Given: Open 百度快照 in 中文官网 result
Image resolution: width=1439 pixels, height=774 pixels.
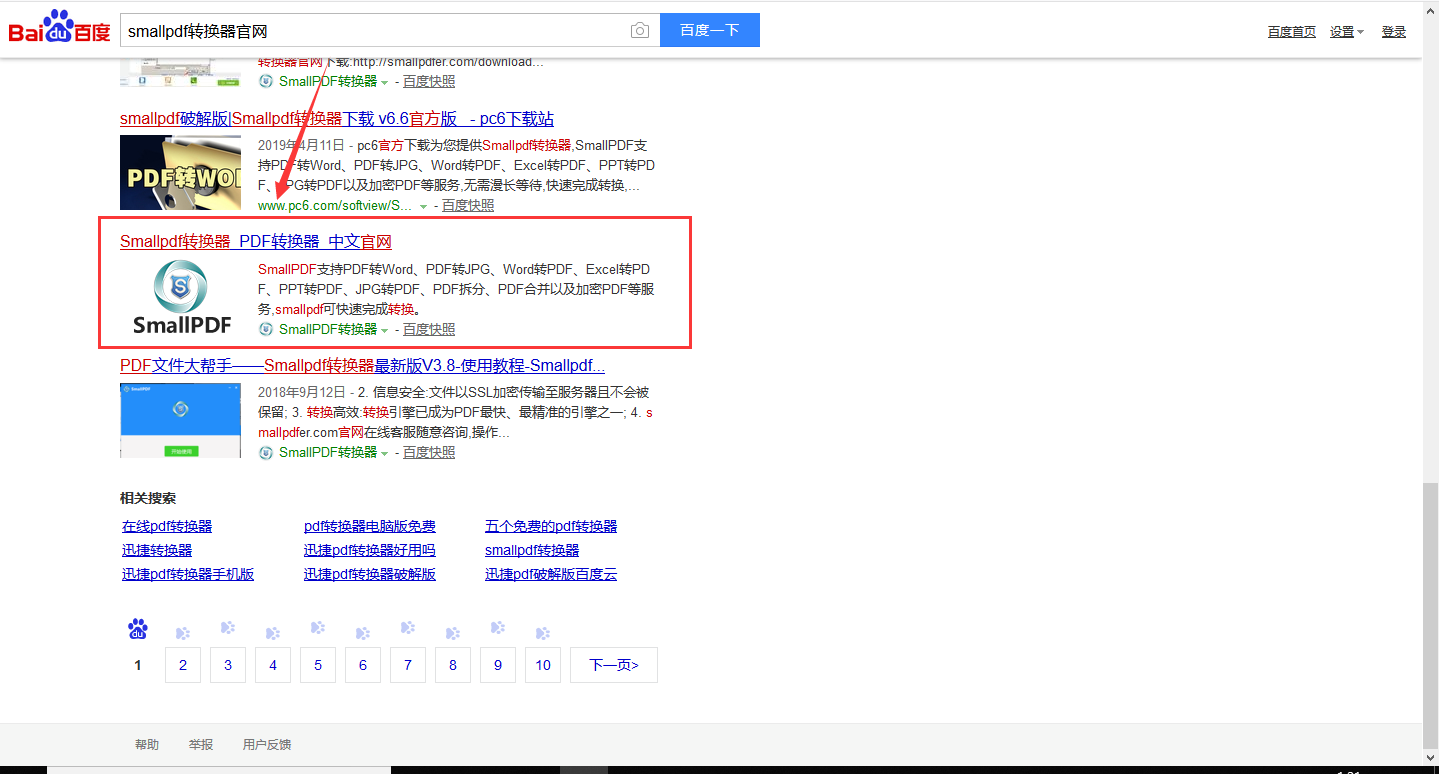Looking at the screenshot, I should coord(429,329).
